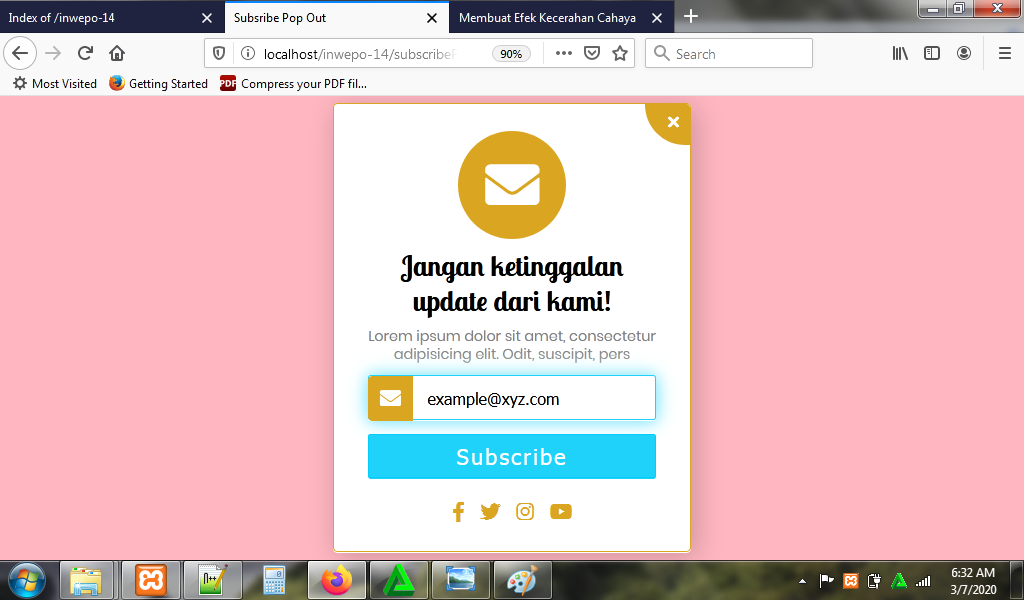Open XAMPP from the Windows taskbar
The image size is (1024, 600).
click(x=151, y=580)
